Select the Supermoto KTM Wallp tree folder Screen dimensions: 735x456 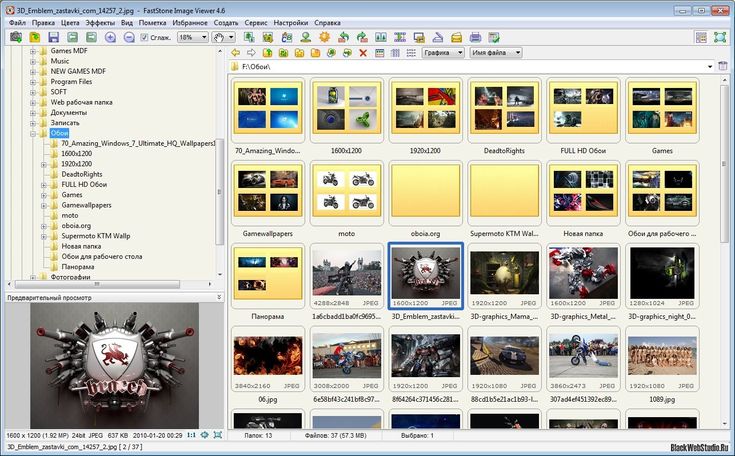pos(96,236)
